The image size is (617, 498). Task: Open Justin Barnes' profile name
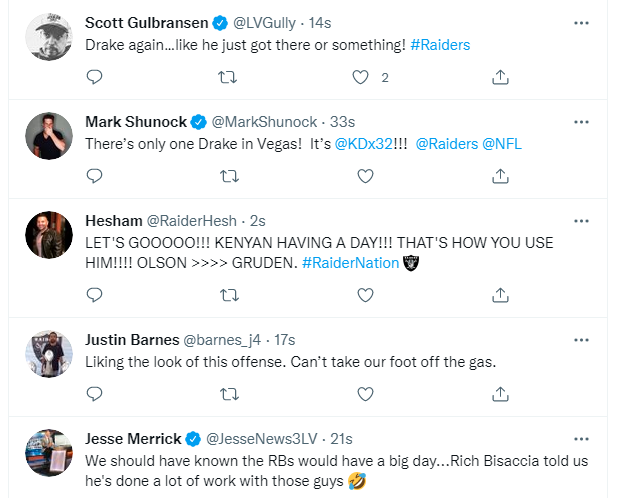(132, 339)
